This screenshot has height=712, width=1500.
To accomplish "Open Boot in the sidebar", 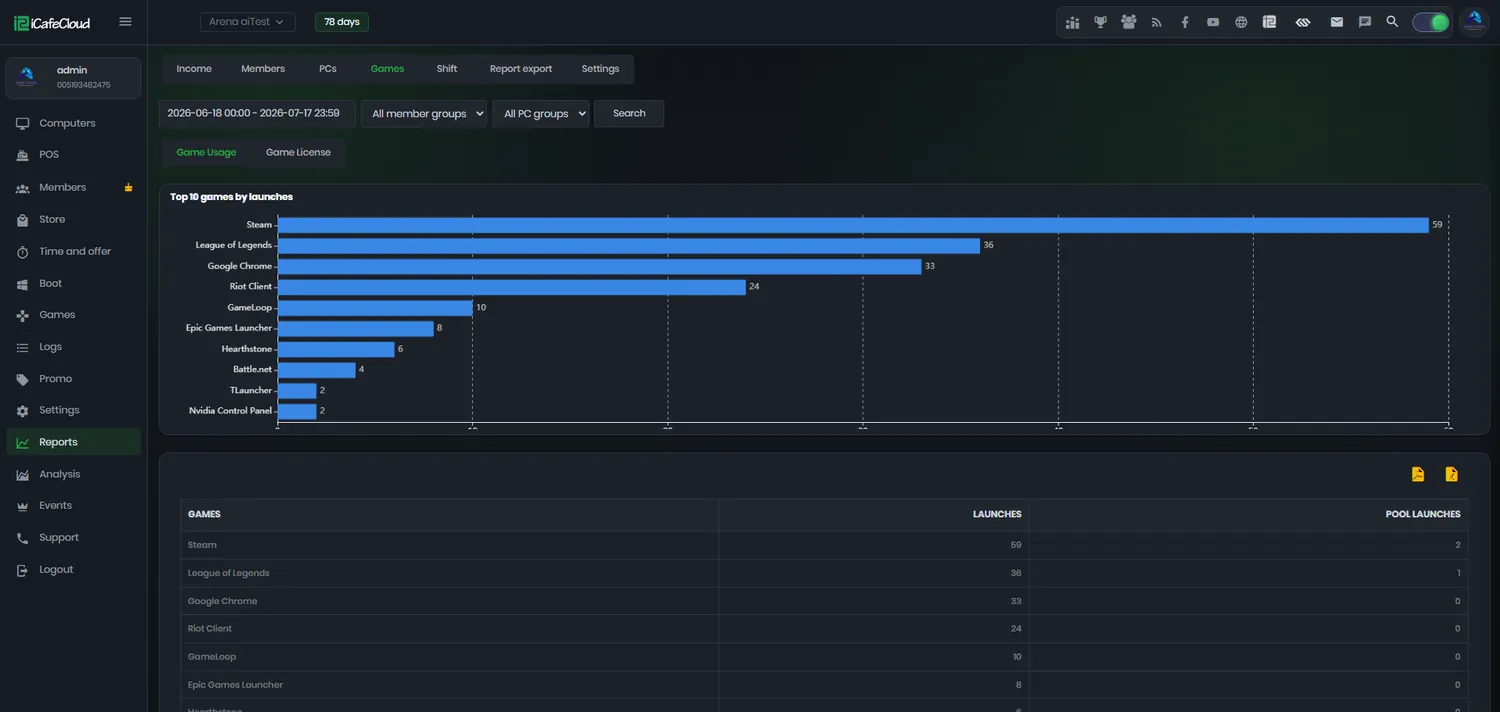I will pyautogui.click(x=73, y=283).
